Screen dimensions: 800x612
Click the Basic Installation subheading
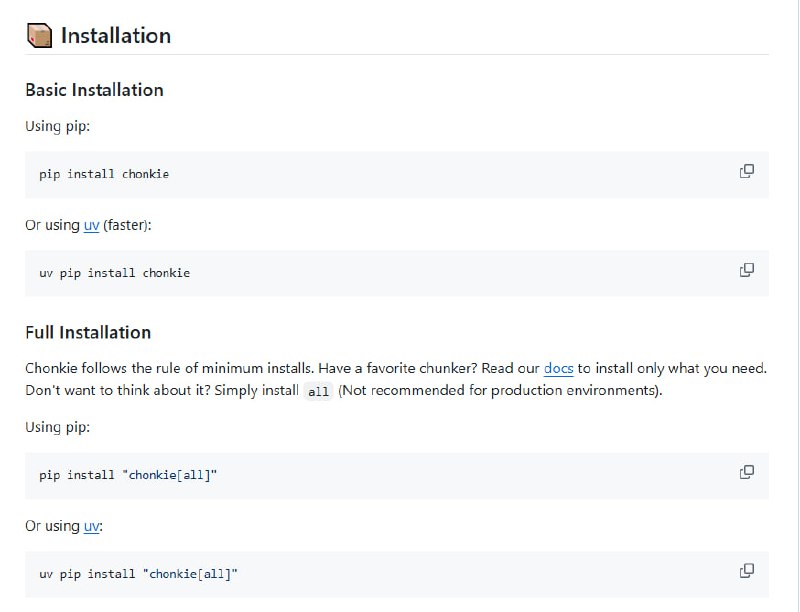(x=94, y=90)
